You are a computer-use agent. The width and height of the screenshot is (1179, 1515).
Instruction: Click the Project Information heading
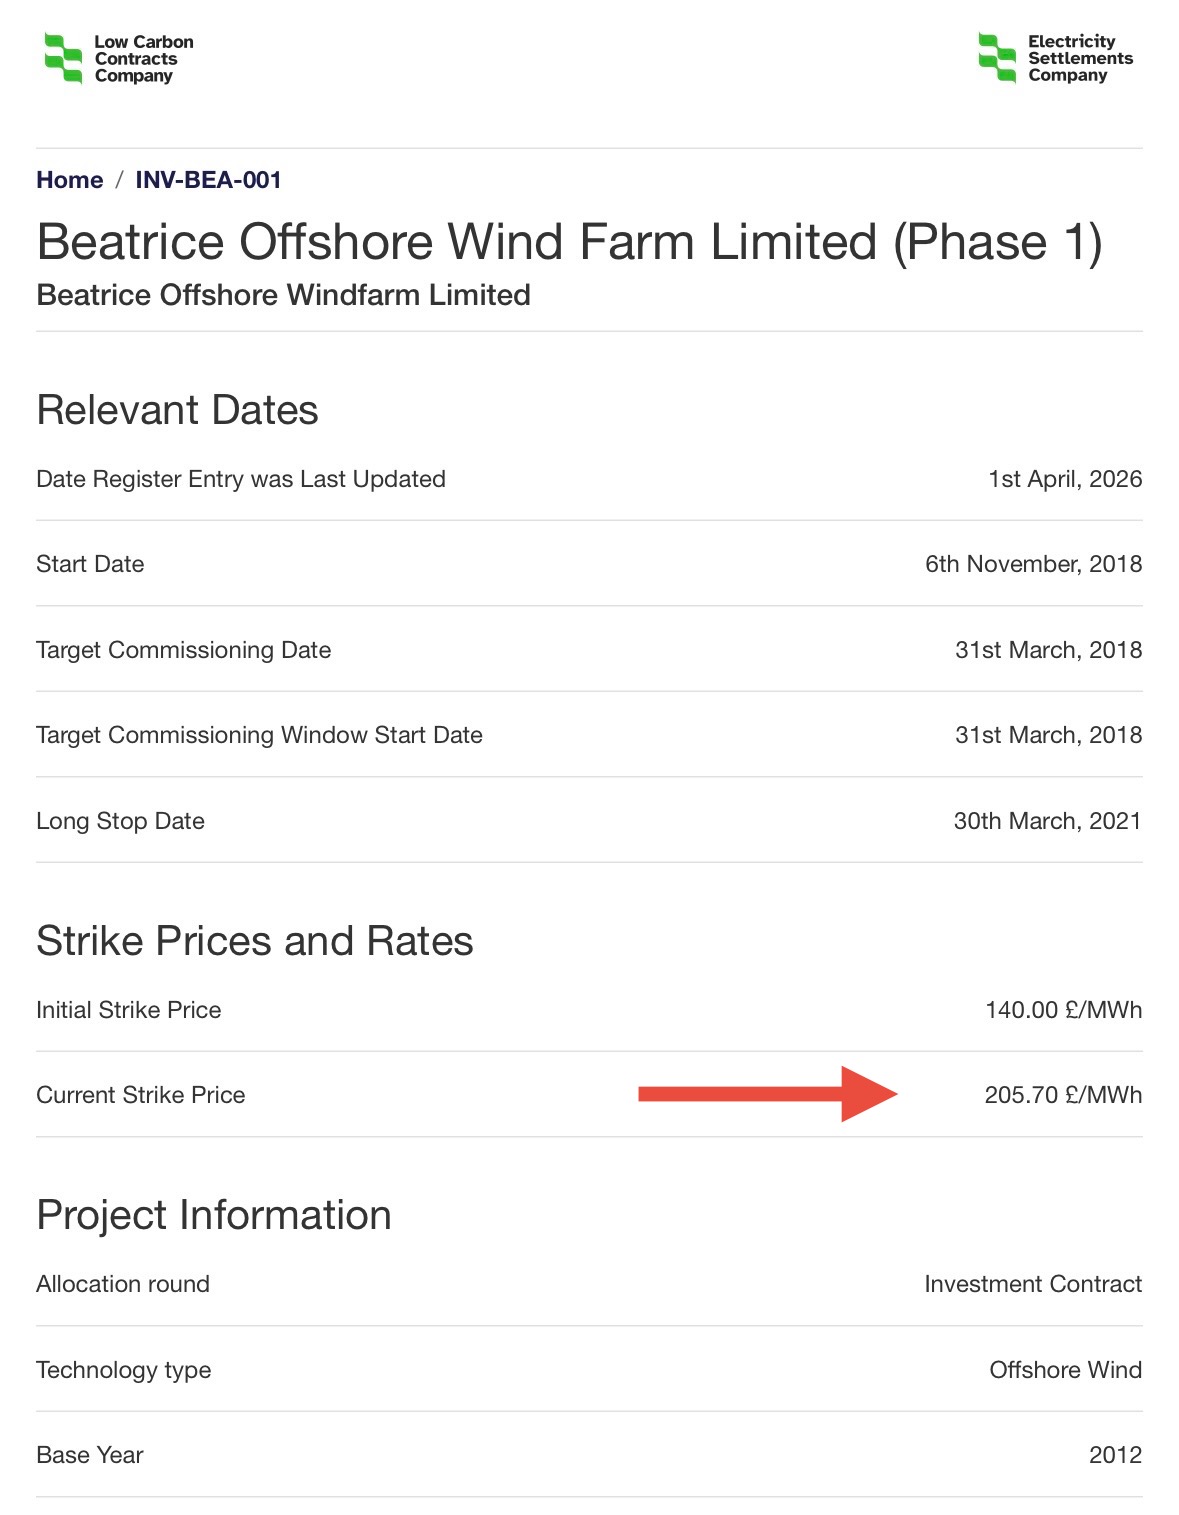pos(213,1215)
